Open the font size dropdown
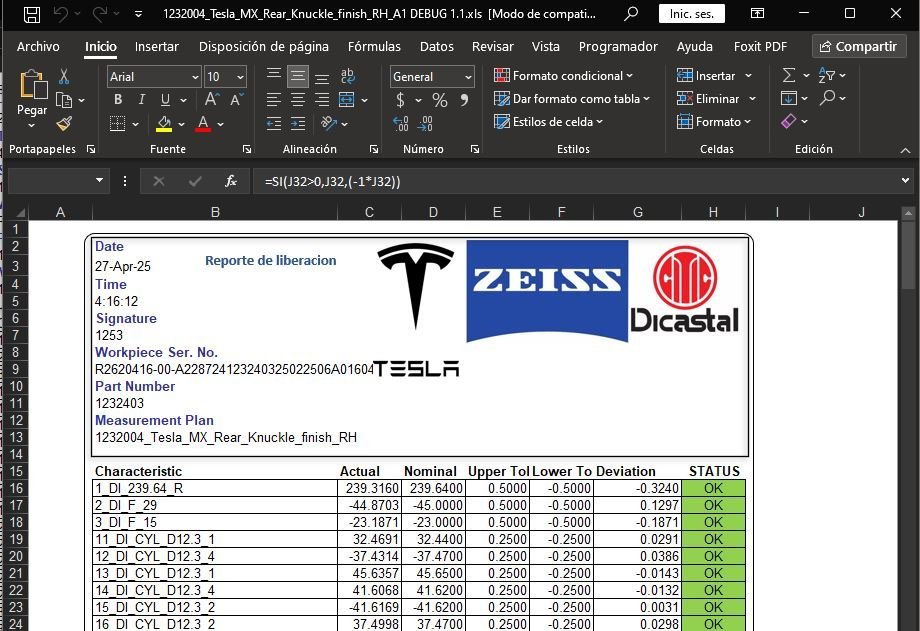The height and width of the screenshot is (631, 920). pyautogui.click(x=240, y=77)
